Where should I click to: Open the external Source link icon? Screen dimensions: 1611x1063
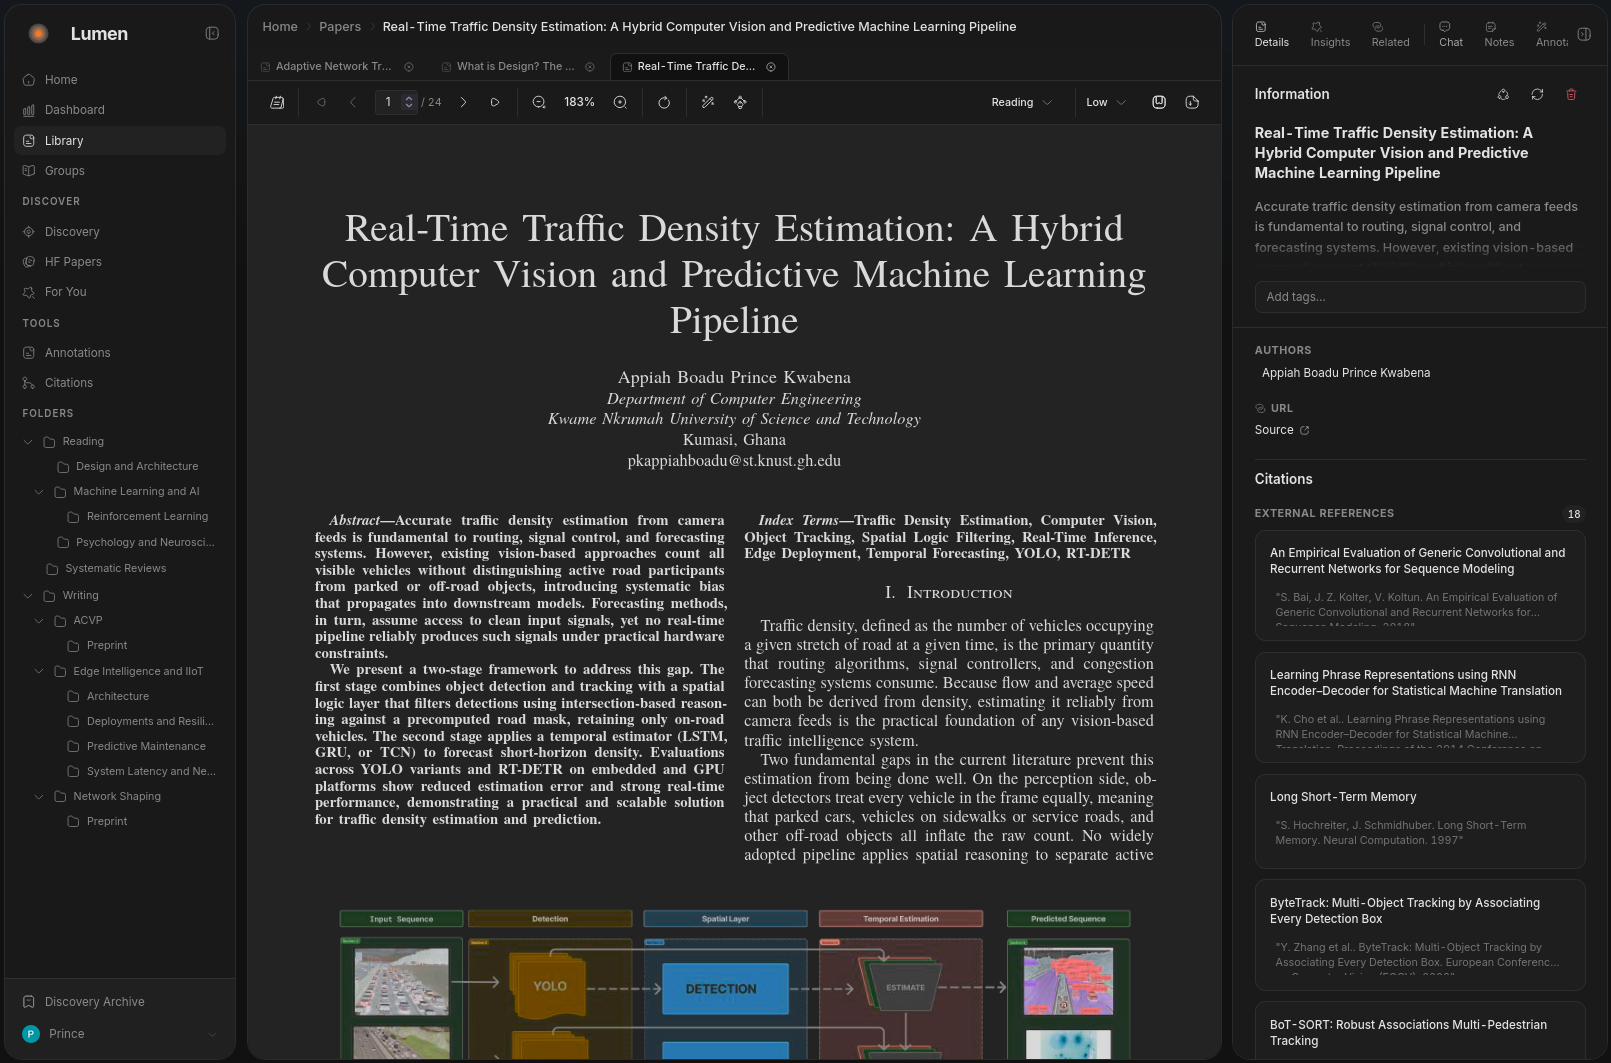click(1304, 430)
